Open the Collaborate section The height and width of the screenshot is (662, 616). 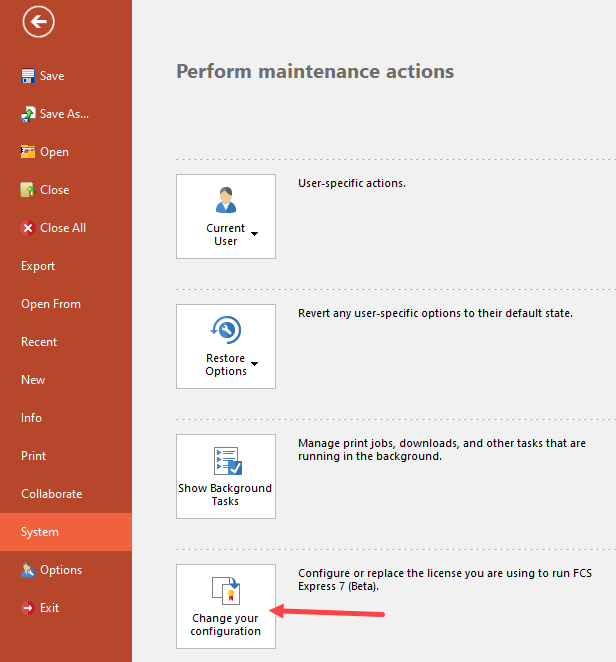pyautogui.click(x=51, y=494)
